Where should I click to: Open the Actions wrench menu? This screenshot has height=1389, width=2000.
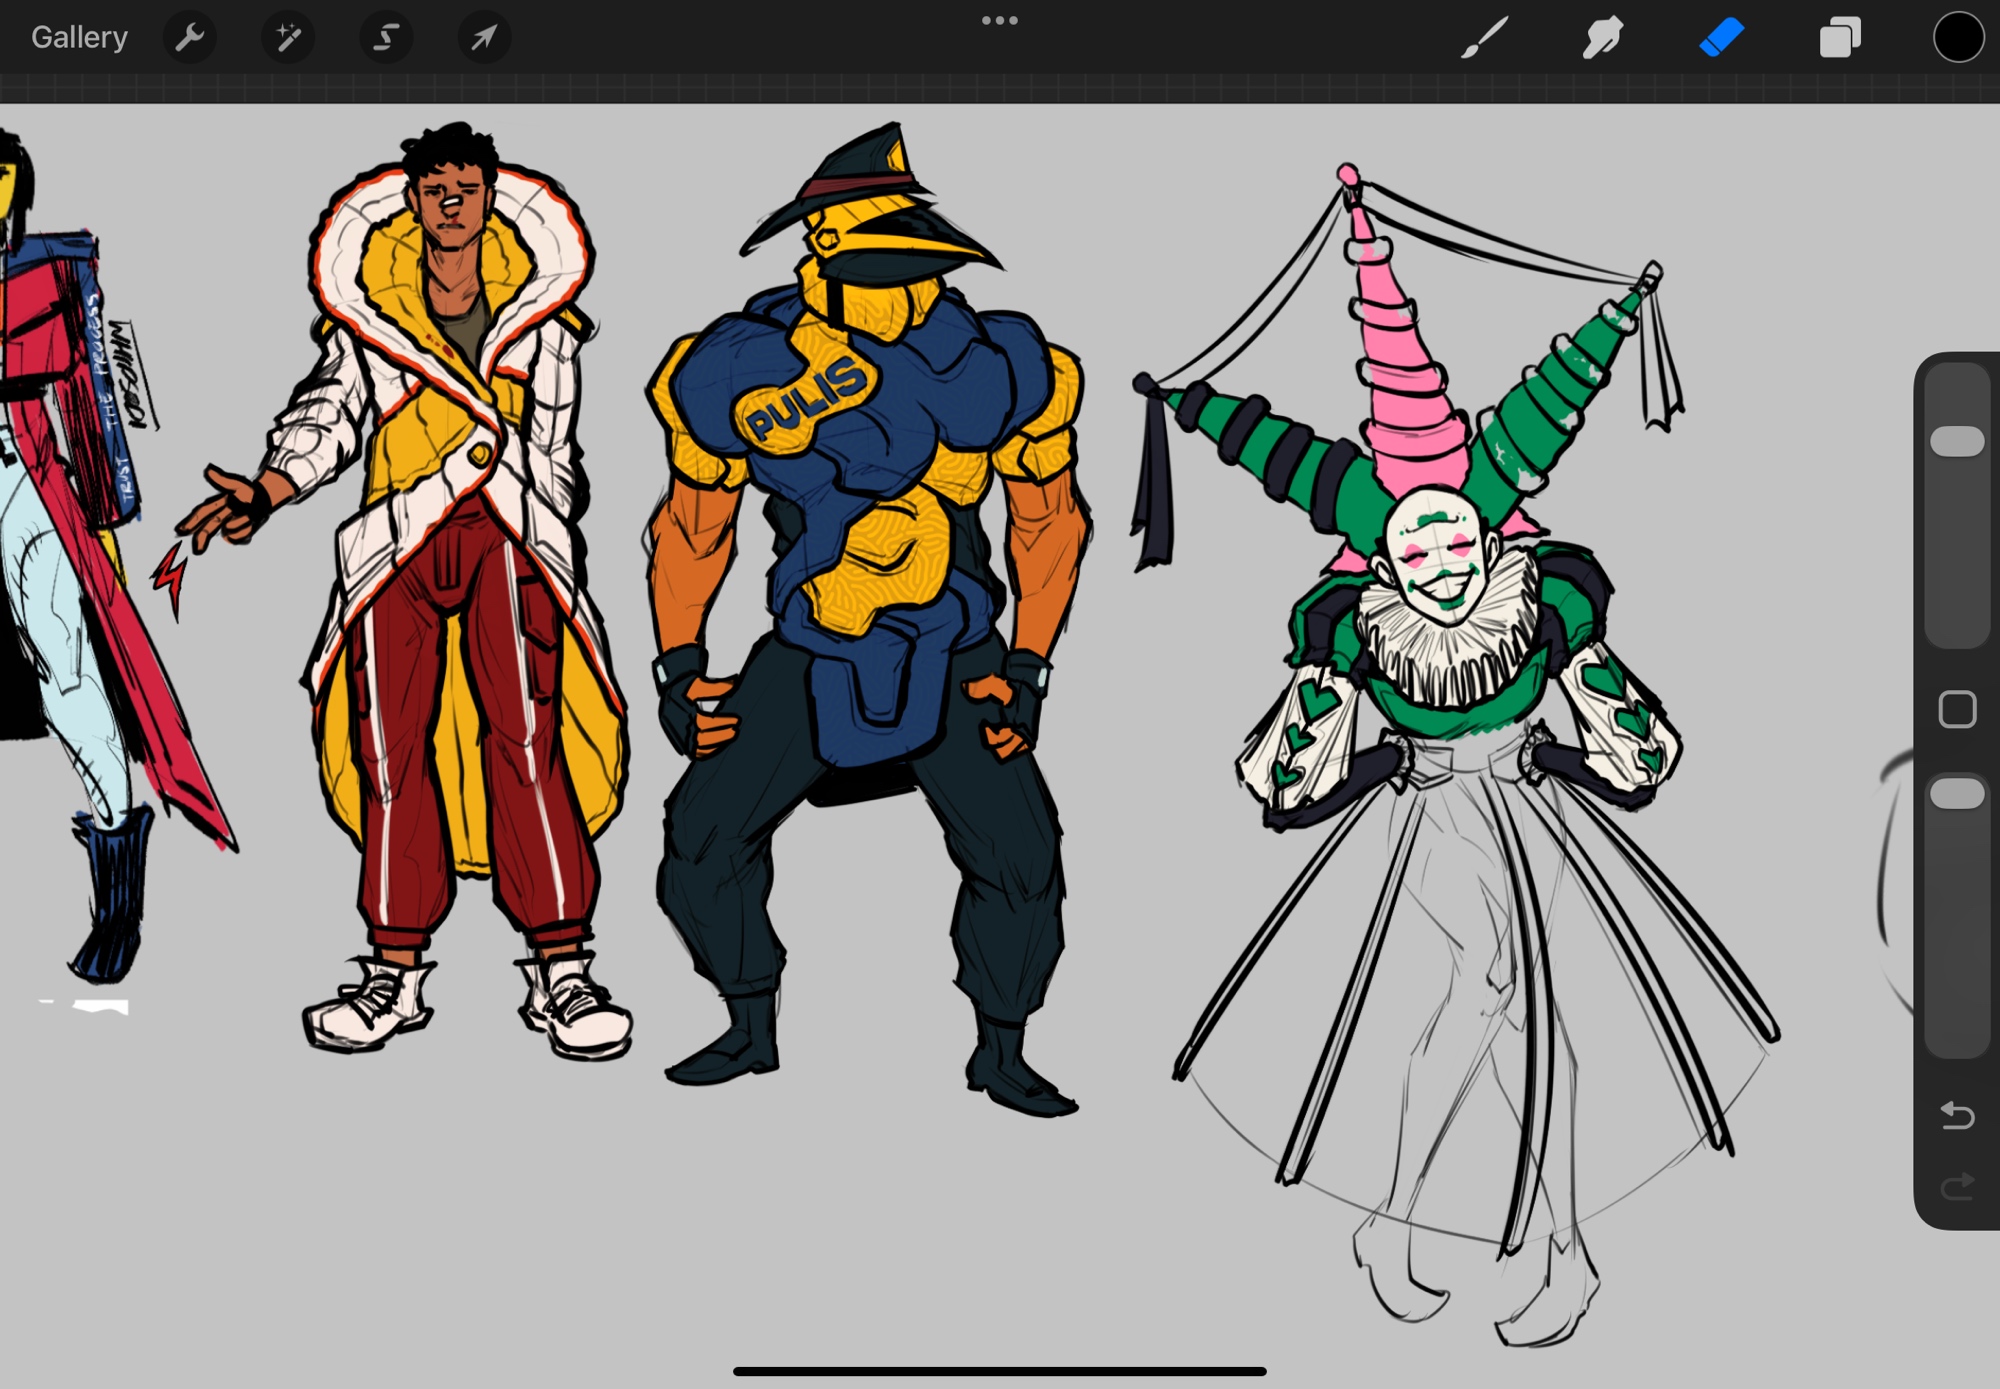189,37
